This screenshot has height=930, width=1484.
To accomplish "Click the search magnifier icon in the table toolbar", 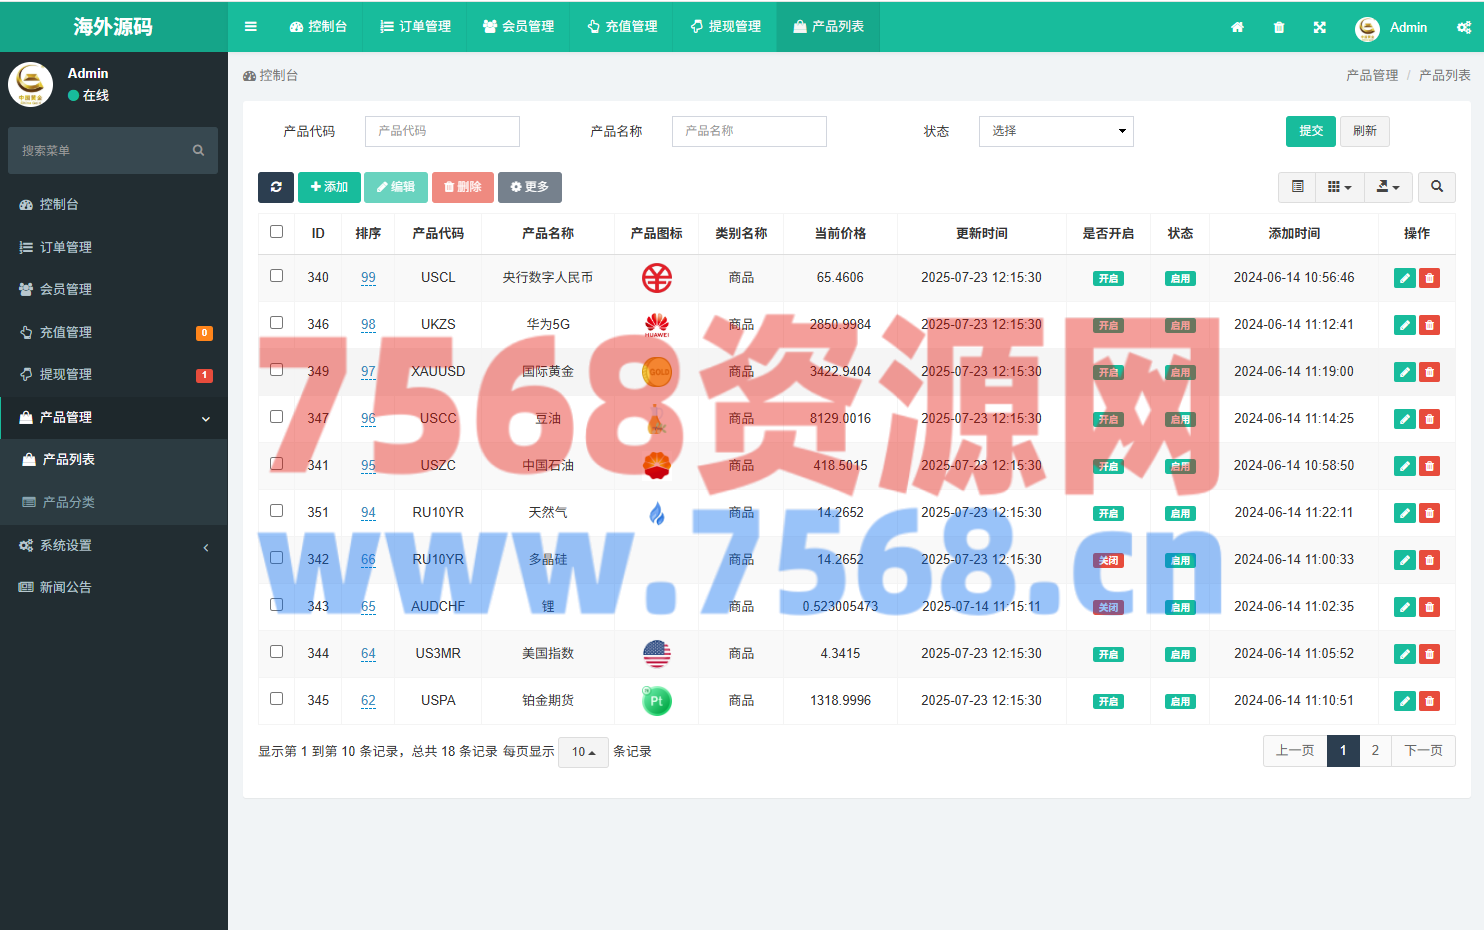I will coord(1436,187).
